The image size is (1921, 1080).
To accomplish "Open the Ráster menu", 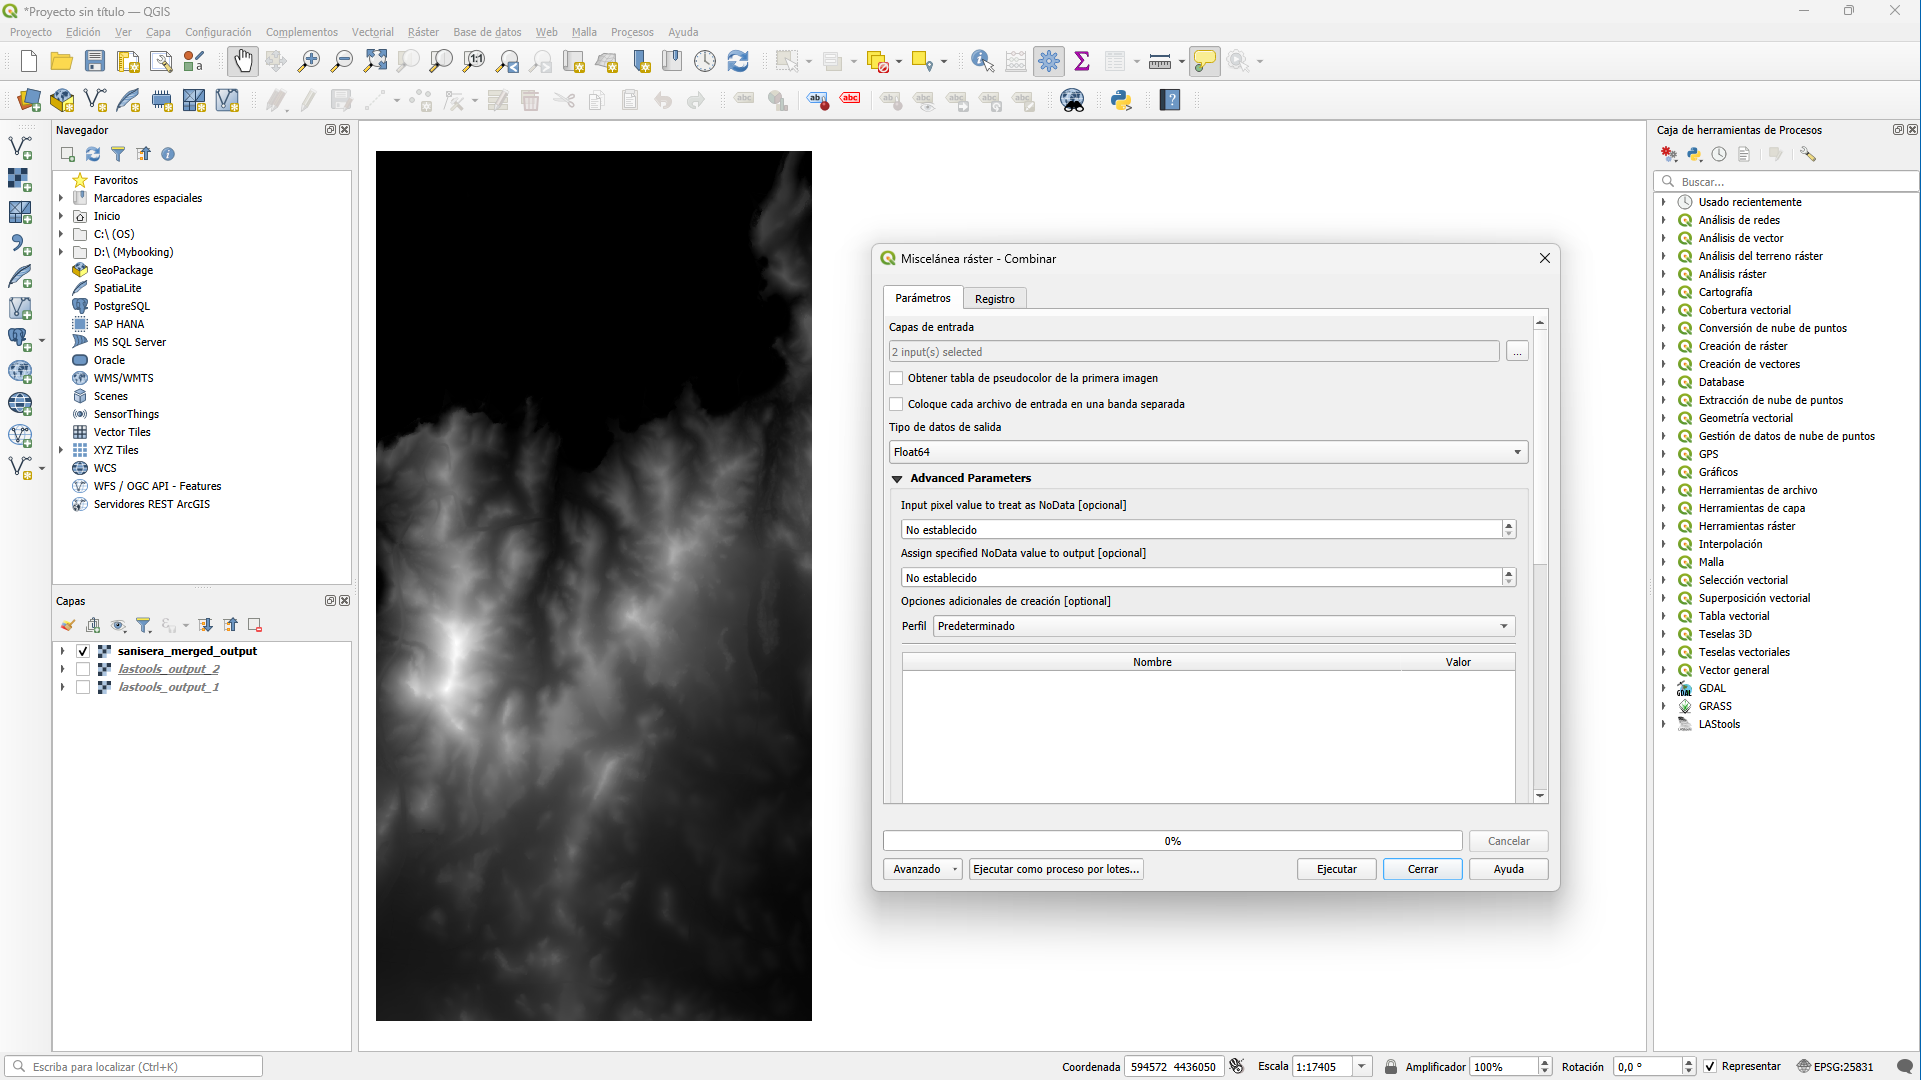I will [x=423, y=32].
